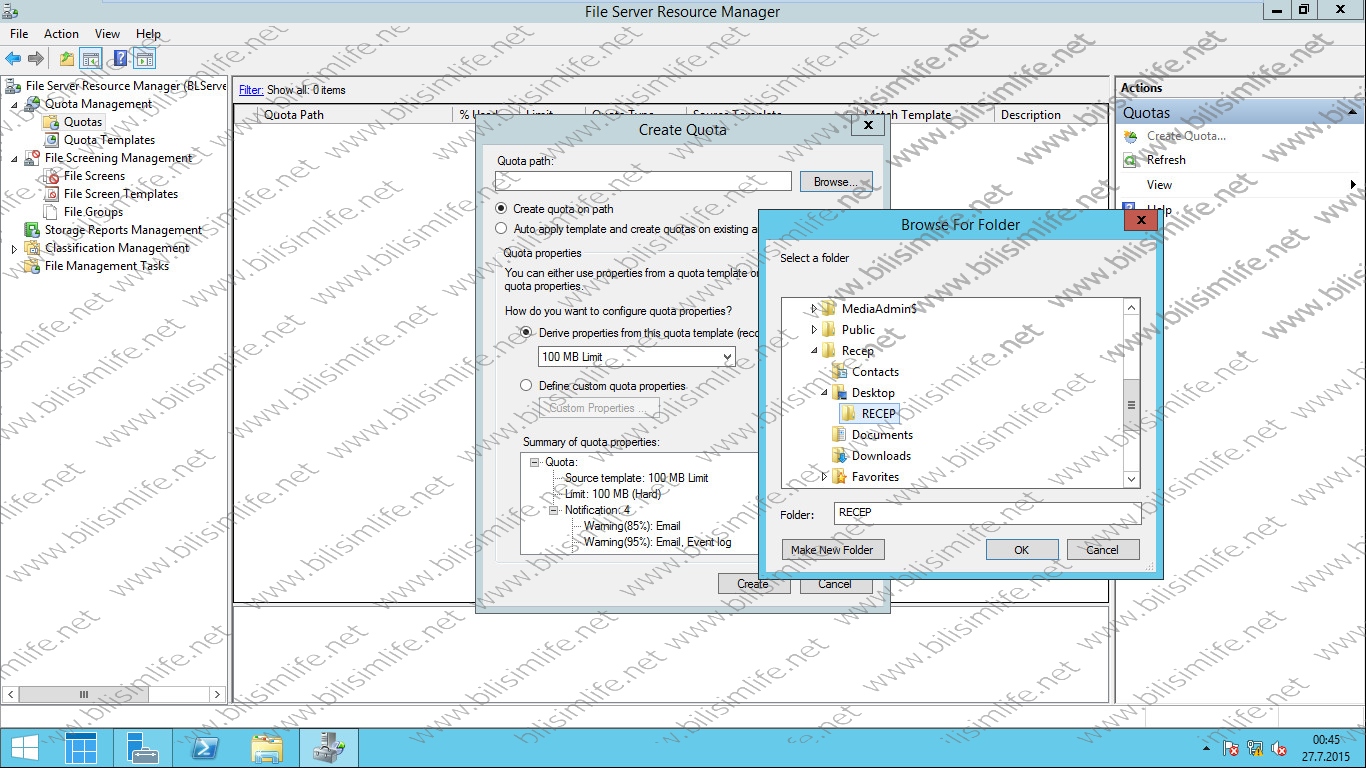Select Create quota on path option
The image size is (1366, 768).
pos(502,209)
